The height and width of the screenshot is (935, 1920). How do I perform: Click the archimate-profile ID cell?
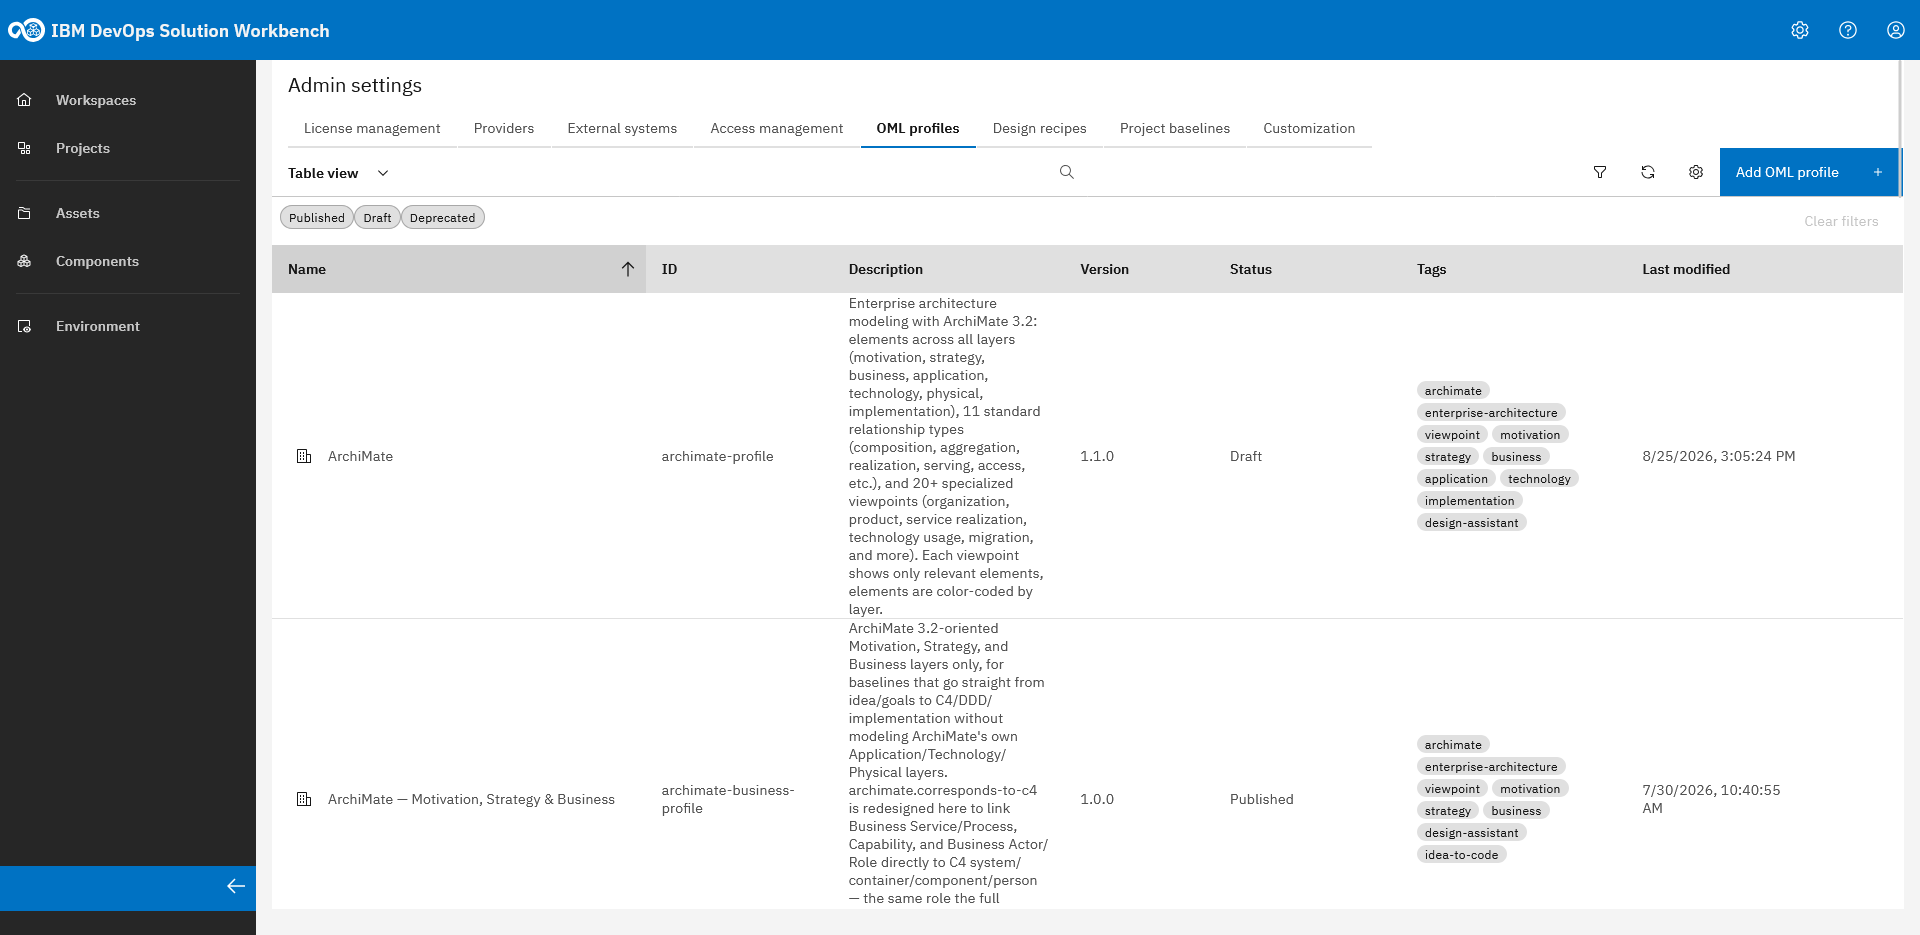[x=717, y=456]
